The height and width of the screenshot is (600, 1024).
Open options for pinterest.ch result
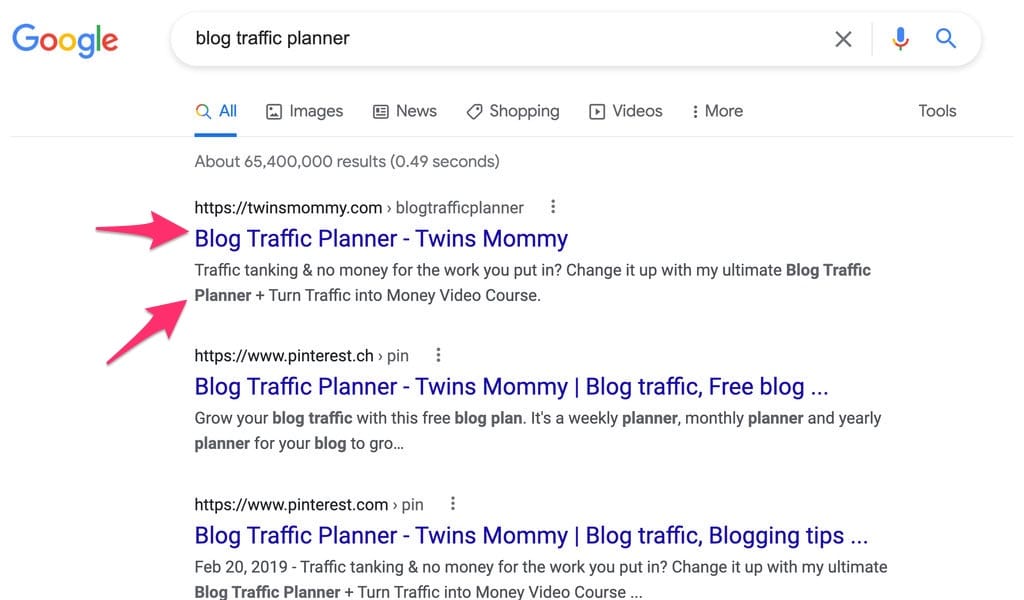pos(438,355)
